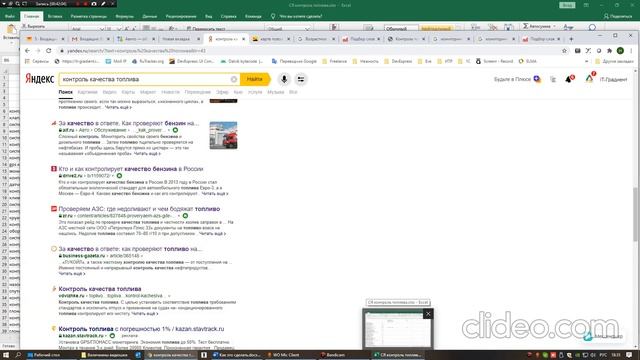
Task: Open the Контроль качества топлива result link
Action: click(x=100, y=289)
